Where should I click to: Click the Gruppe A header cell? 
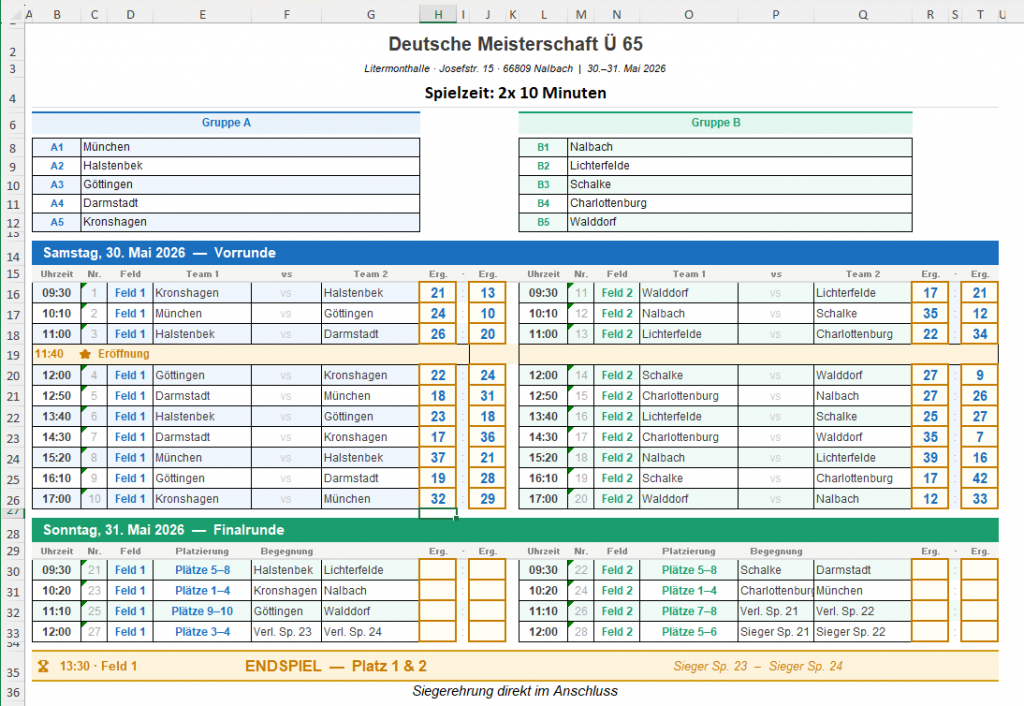(226, 122)
